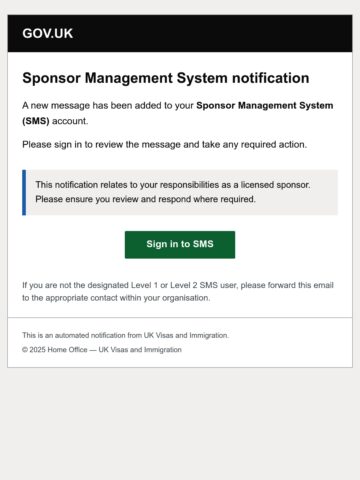This screenshot has width=360, height=480.
Task: Click the horizontal divider above the footer
Action: click(x=180, y=317)
